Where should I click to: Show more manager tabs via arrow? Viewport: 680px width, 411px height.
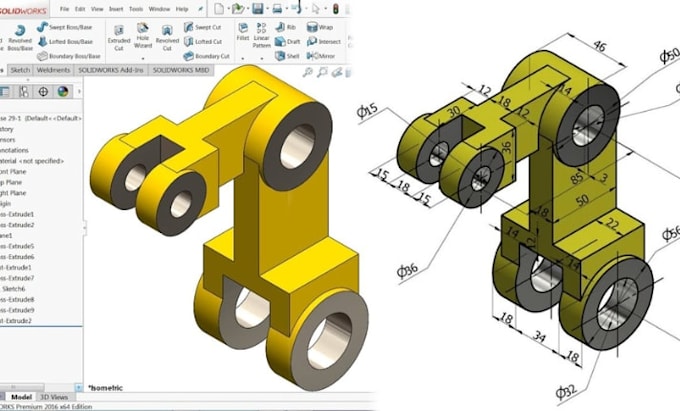79,91
